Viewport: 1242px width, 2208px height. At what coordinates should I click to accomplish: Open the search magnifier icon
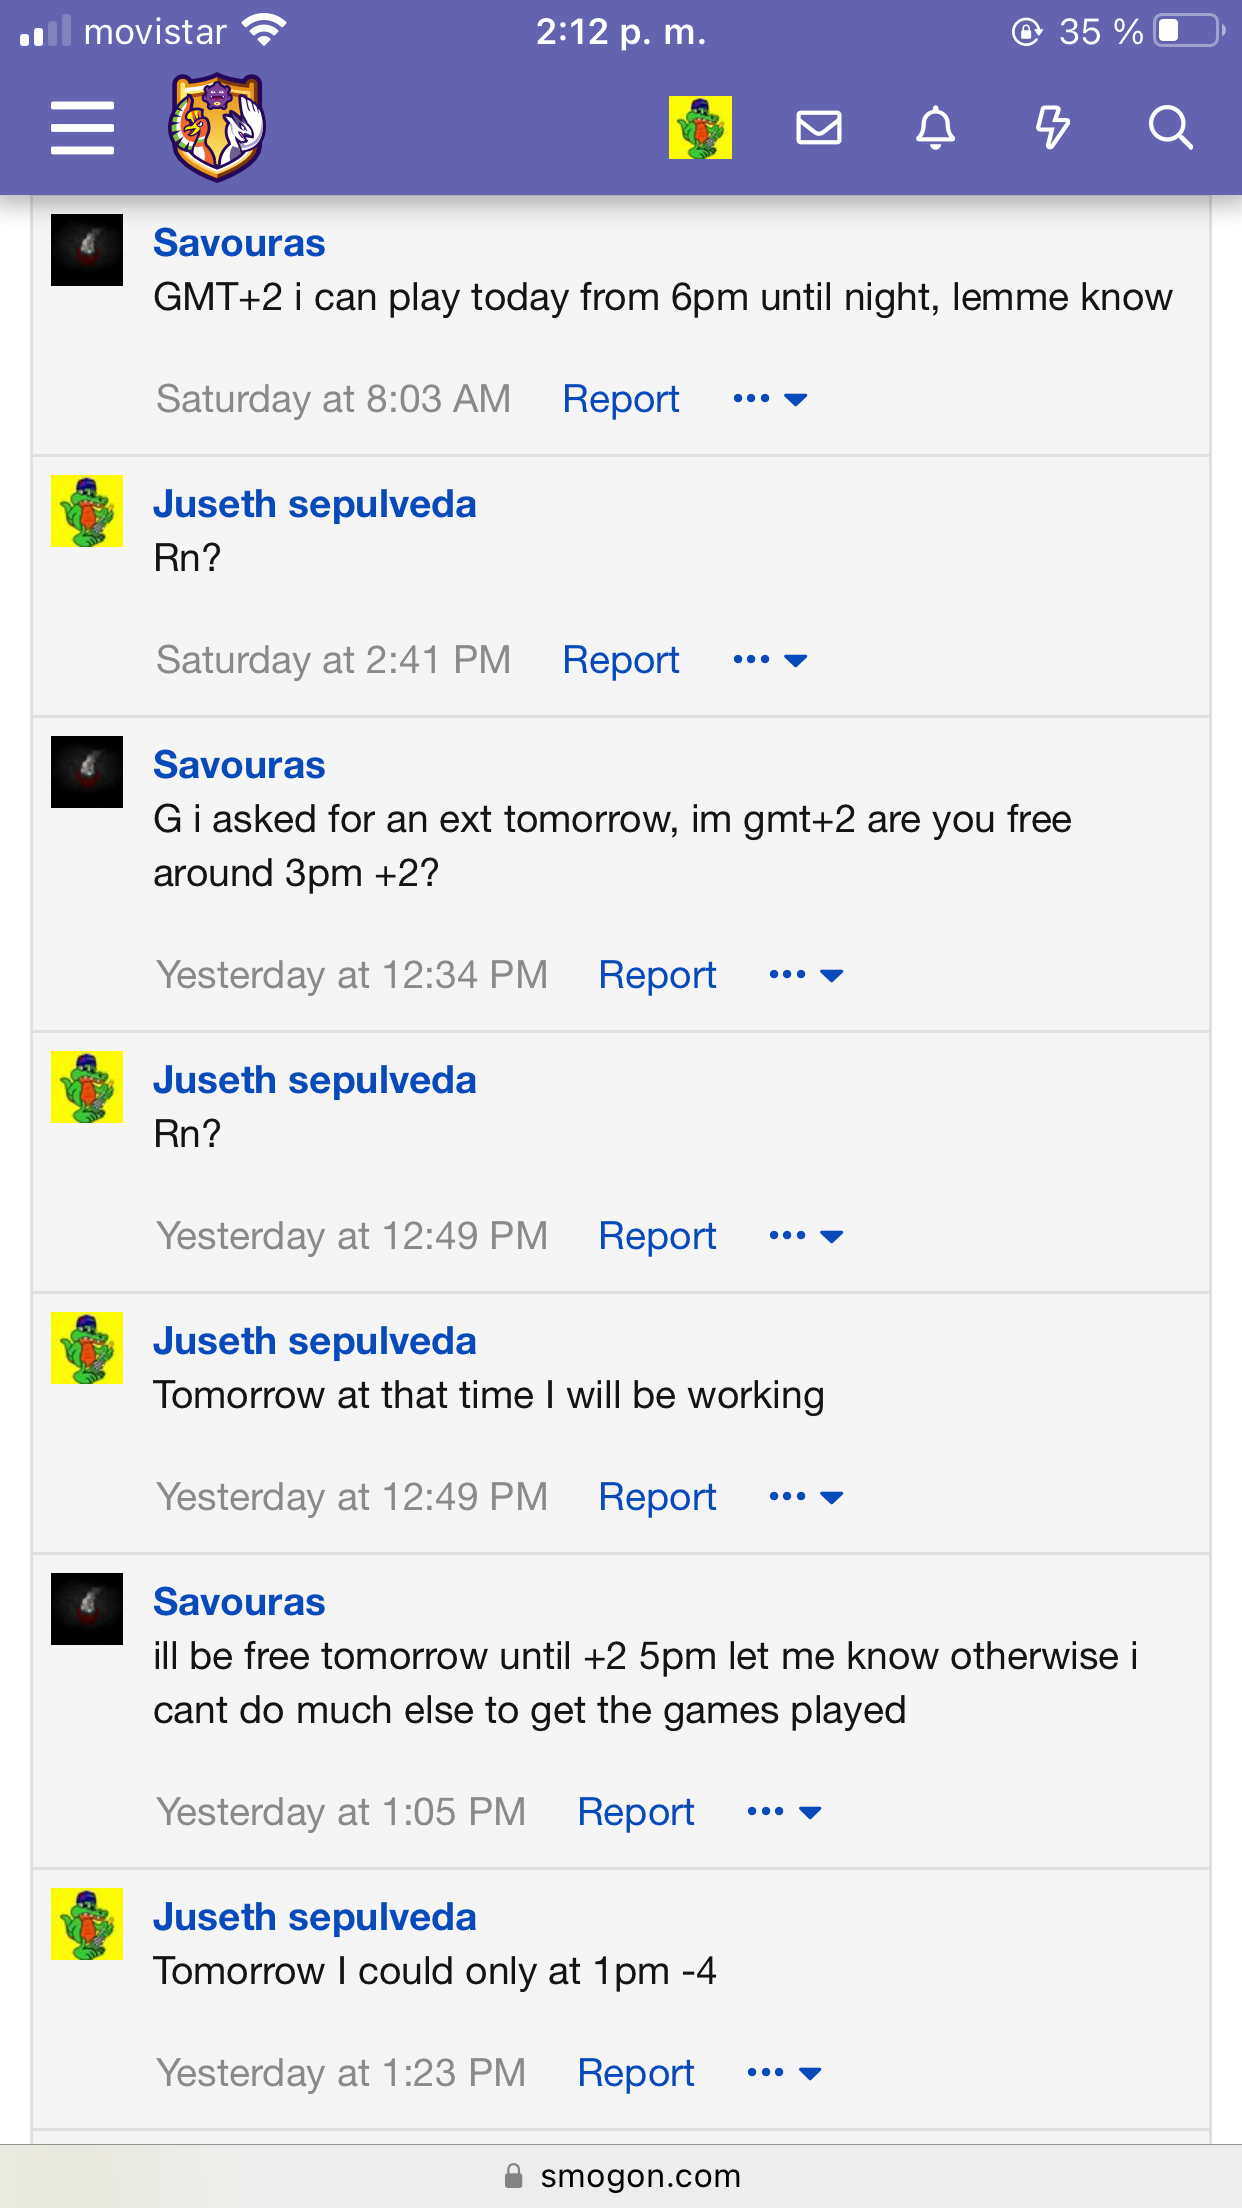click(x=1170, y=128)
